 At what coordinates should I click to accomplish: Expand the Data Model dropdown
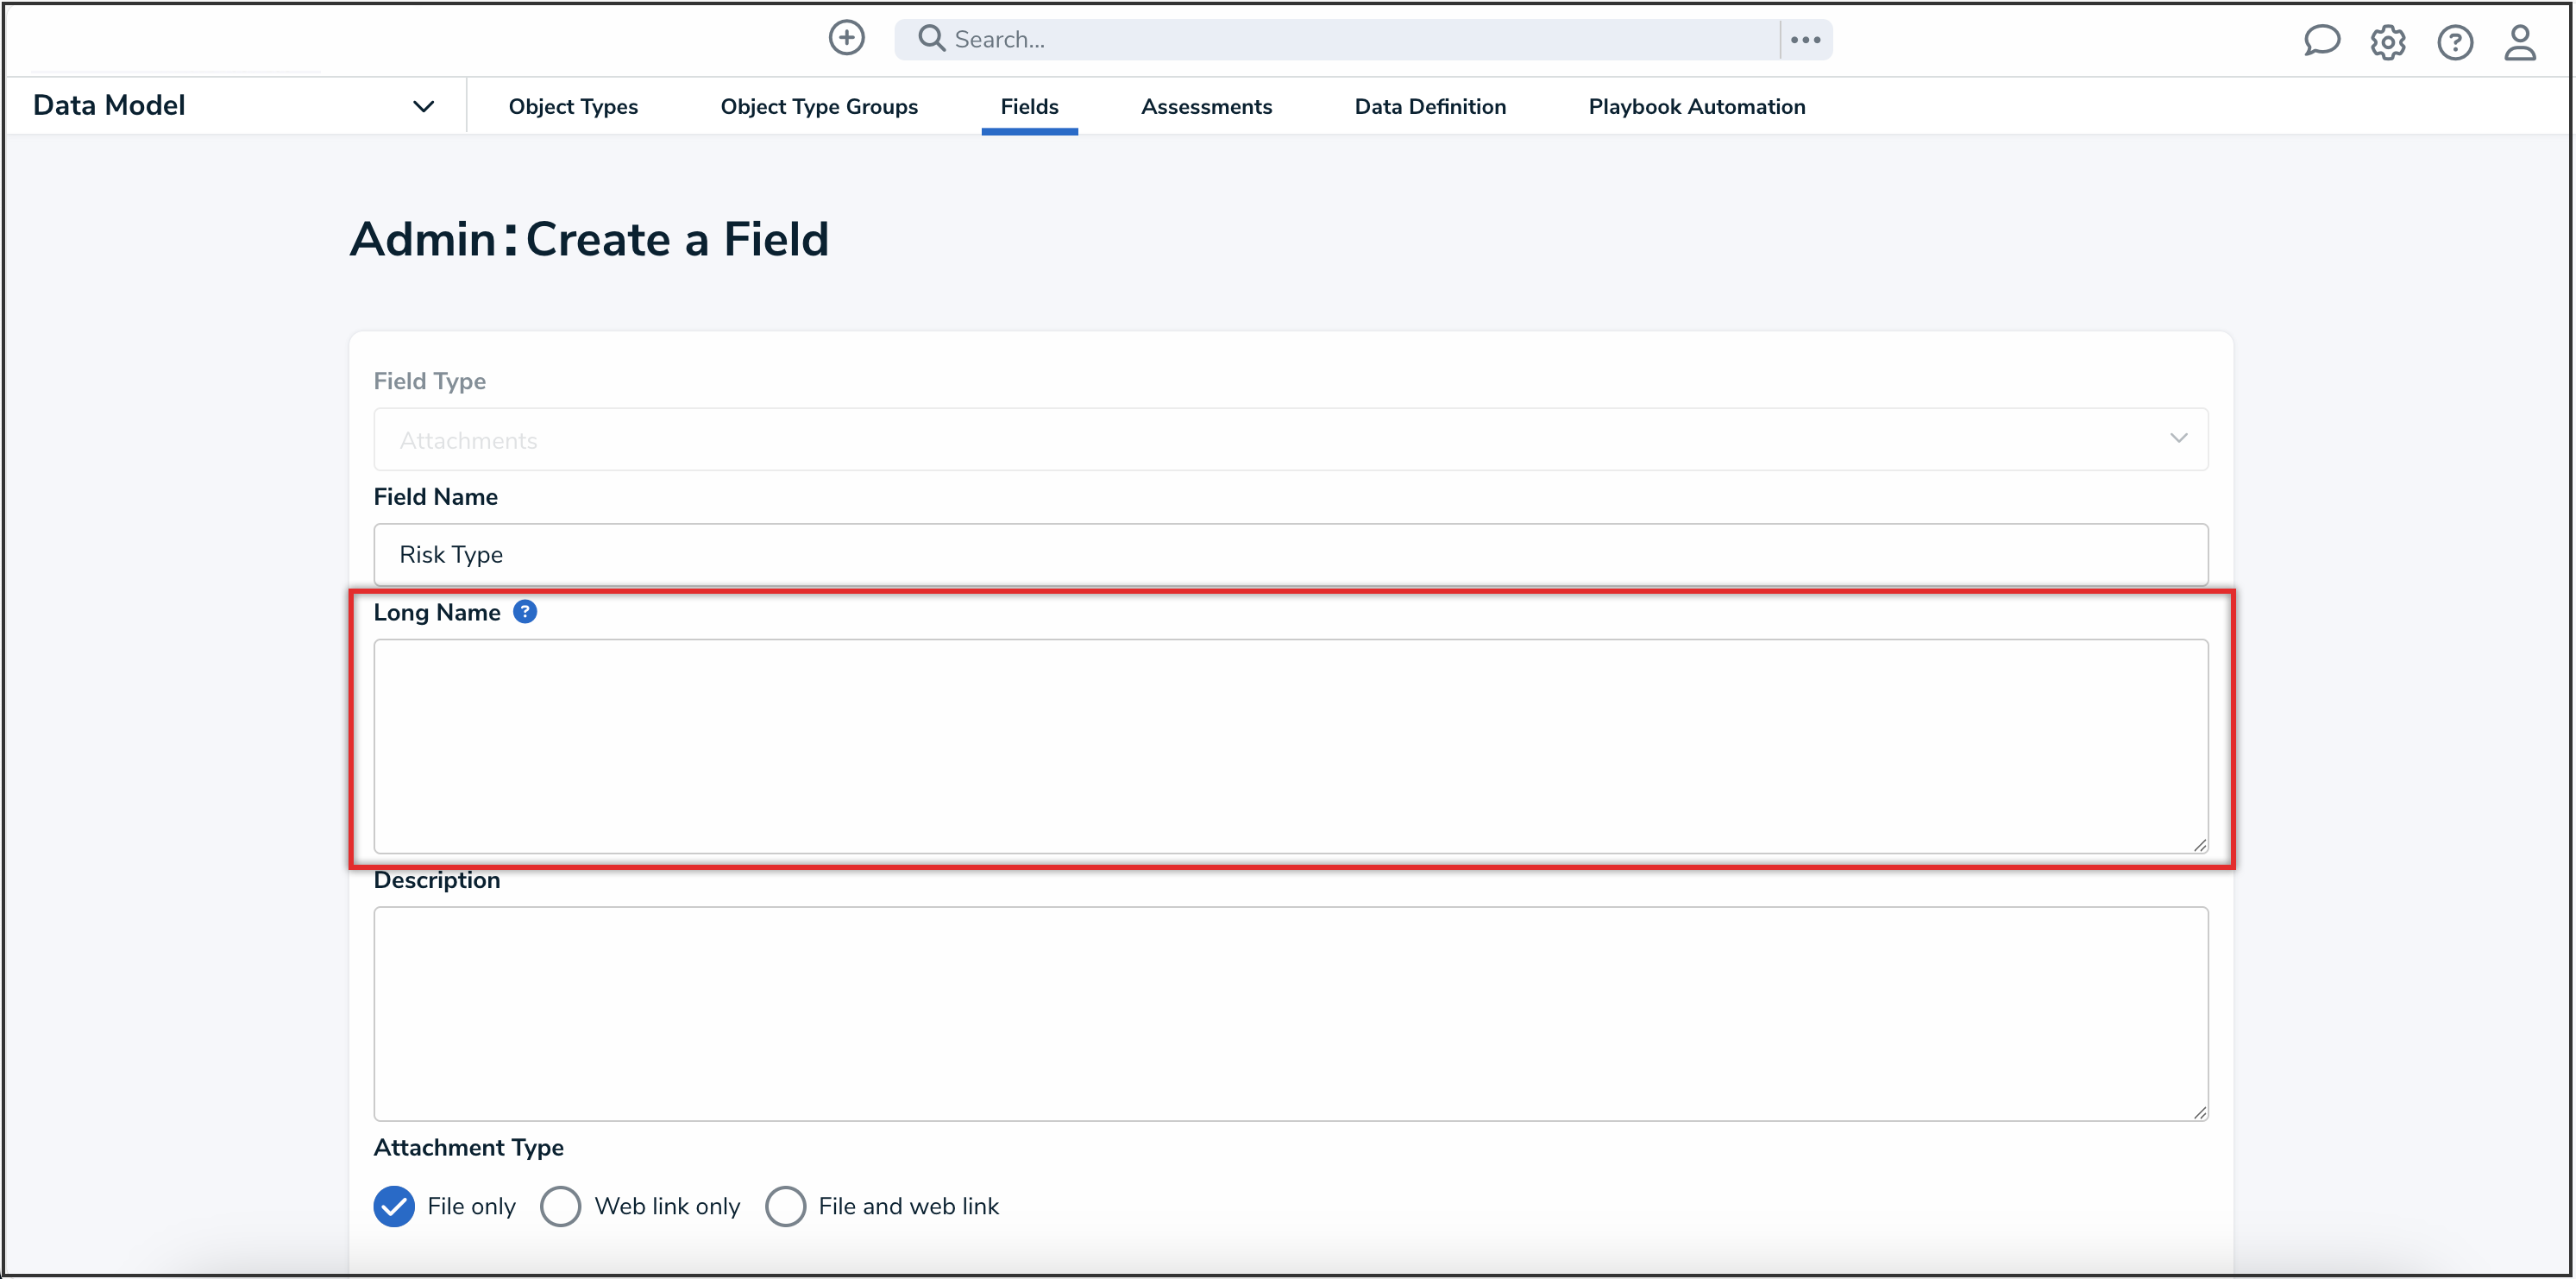(x=423, y=106)
